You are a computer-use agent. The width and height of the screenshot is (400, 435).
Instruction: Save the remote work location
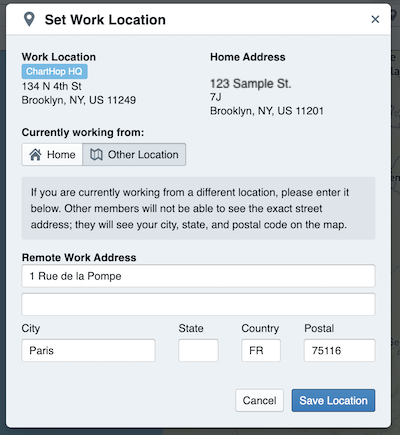333,400
